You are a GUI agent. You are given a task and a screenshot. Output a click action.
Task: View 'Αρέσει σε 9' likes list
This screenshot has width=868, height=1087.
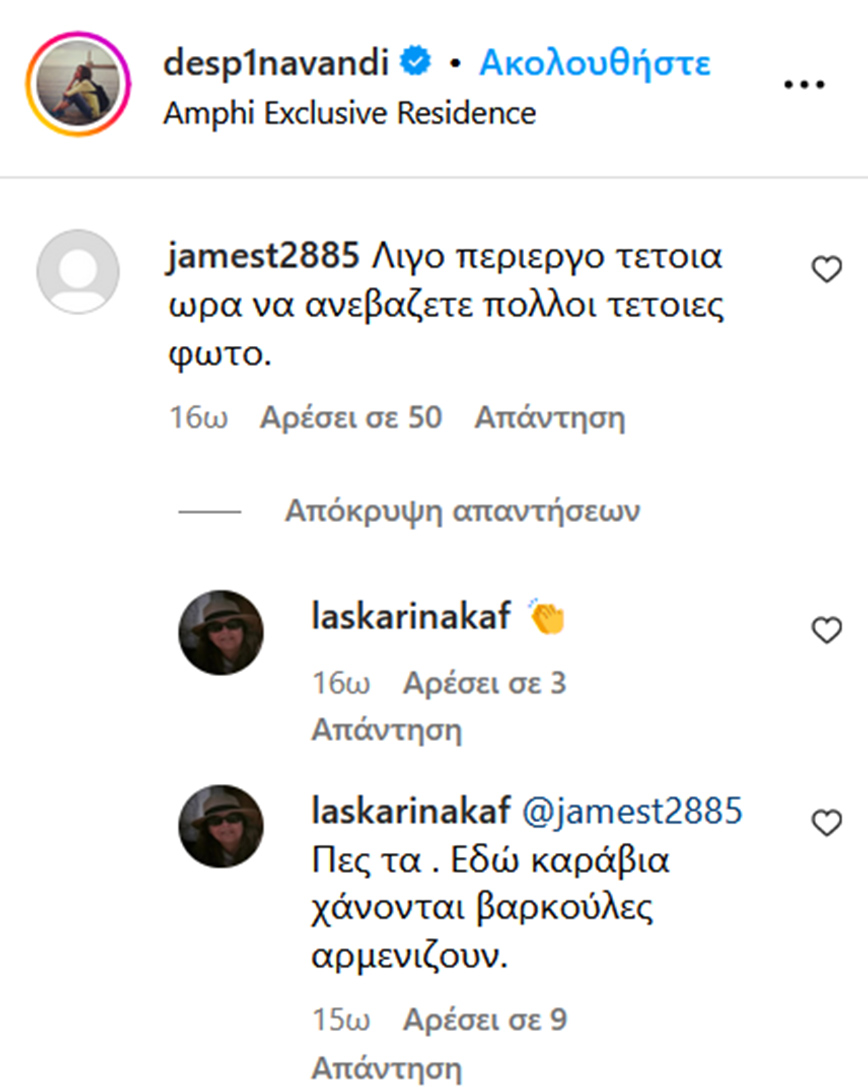tap(485, 1020)
